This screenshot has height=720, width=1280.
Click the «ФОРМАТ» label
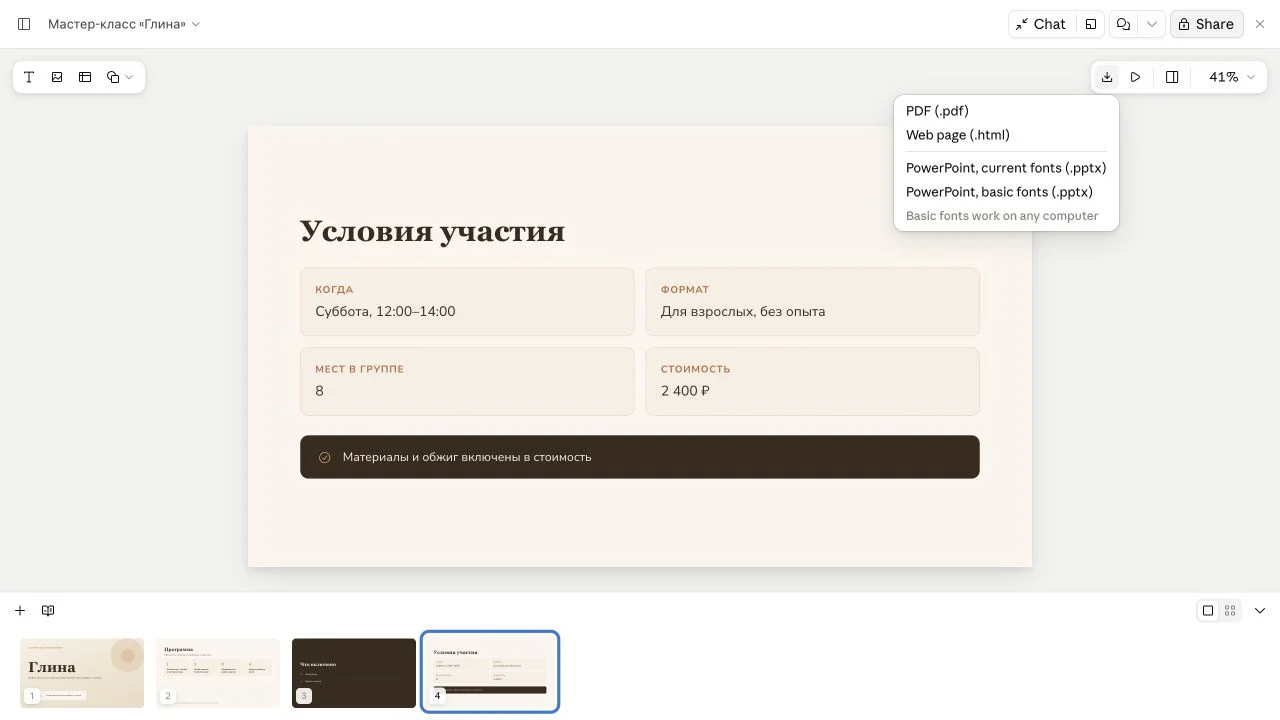(685, 290)
